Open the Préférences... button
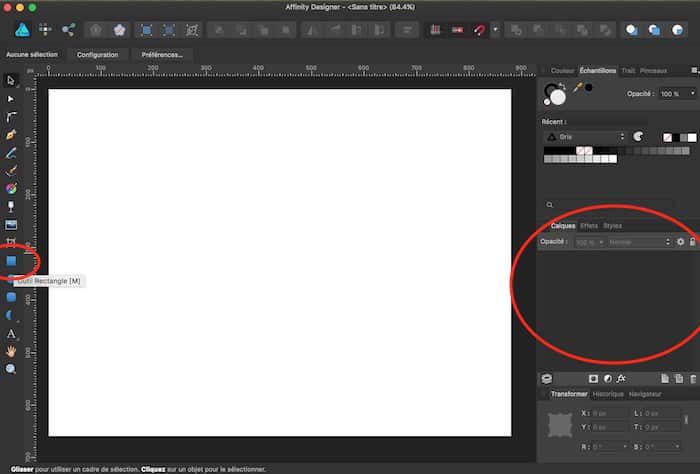Image resolution: width=700 pixels, height=474 pixels. click(162, 54)
